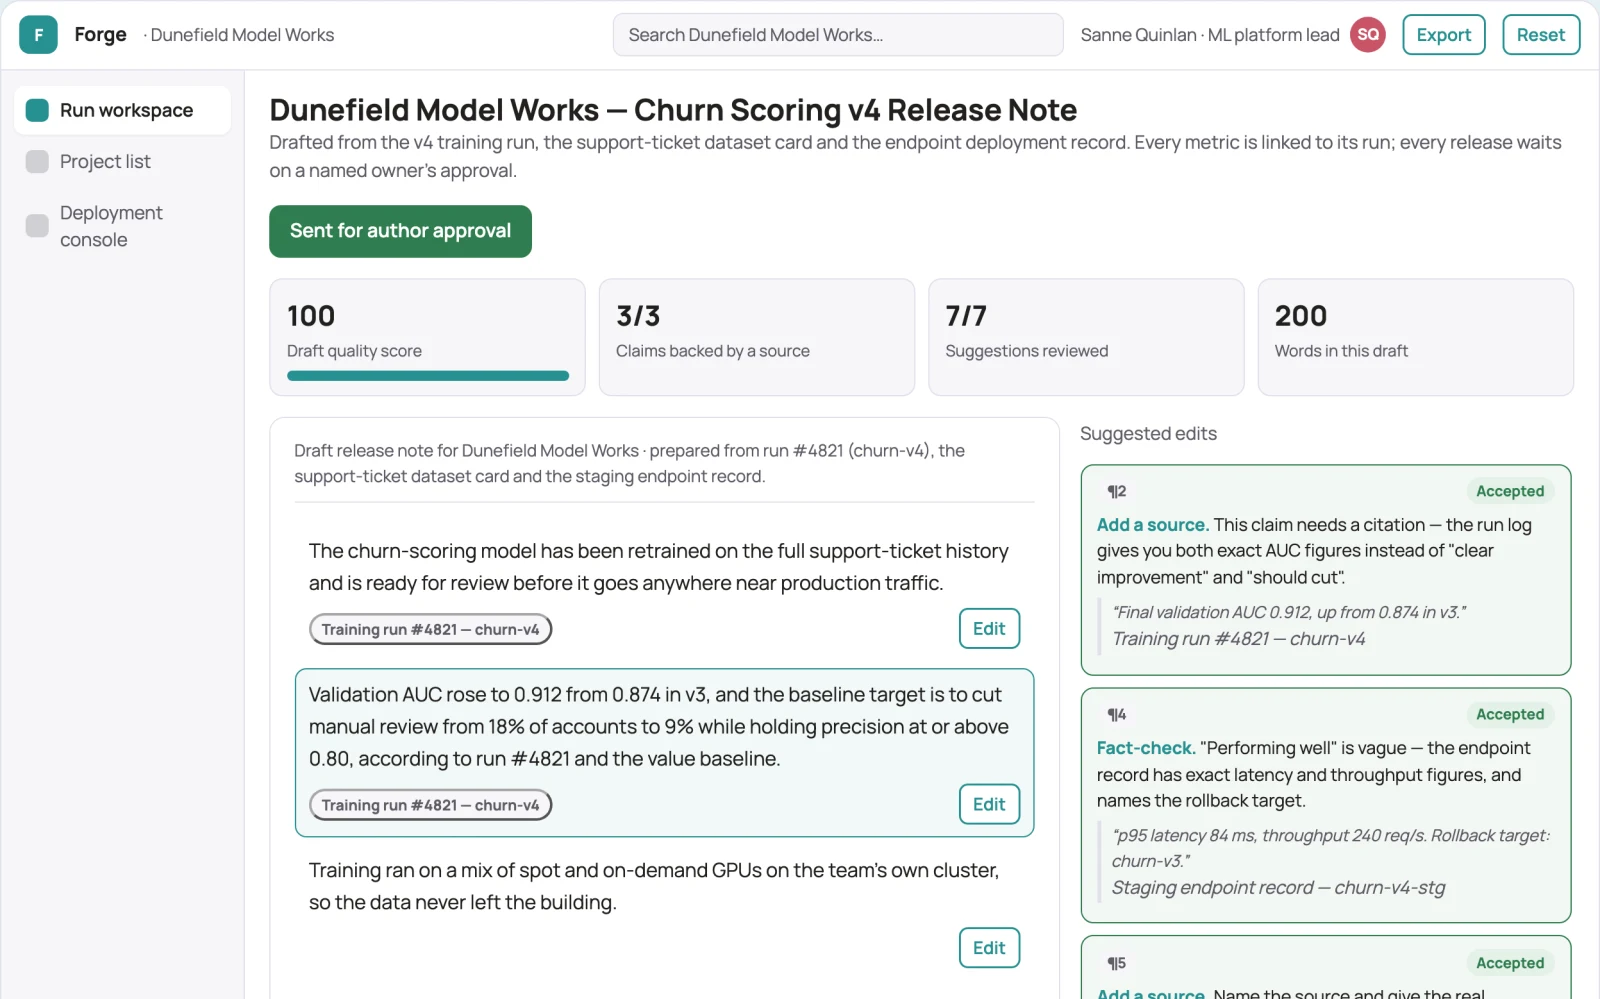Select the Run workspace sidebar icon
This screenshot has height=999, width=1600.
(x=37, y=110)
